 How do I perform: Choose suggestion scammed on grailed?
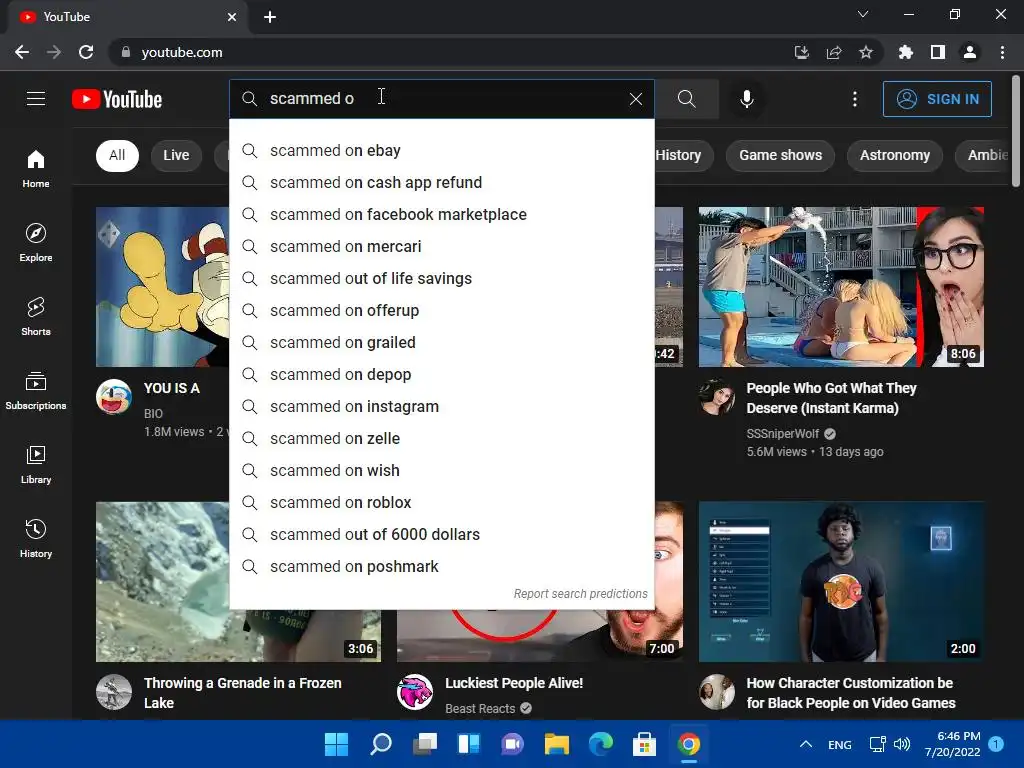(442, 343)
